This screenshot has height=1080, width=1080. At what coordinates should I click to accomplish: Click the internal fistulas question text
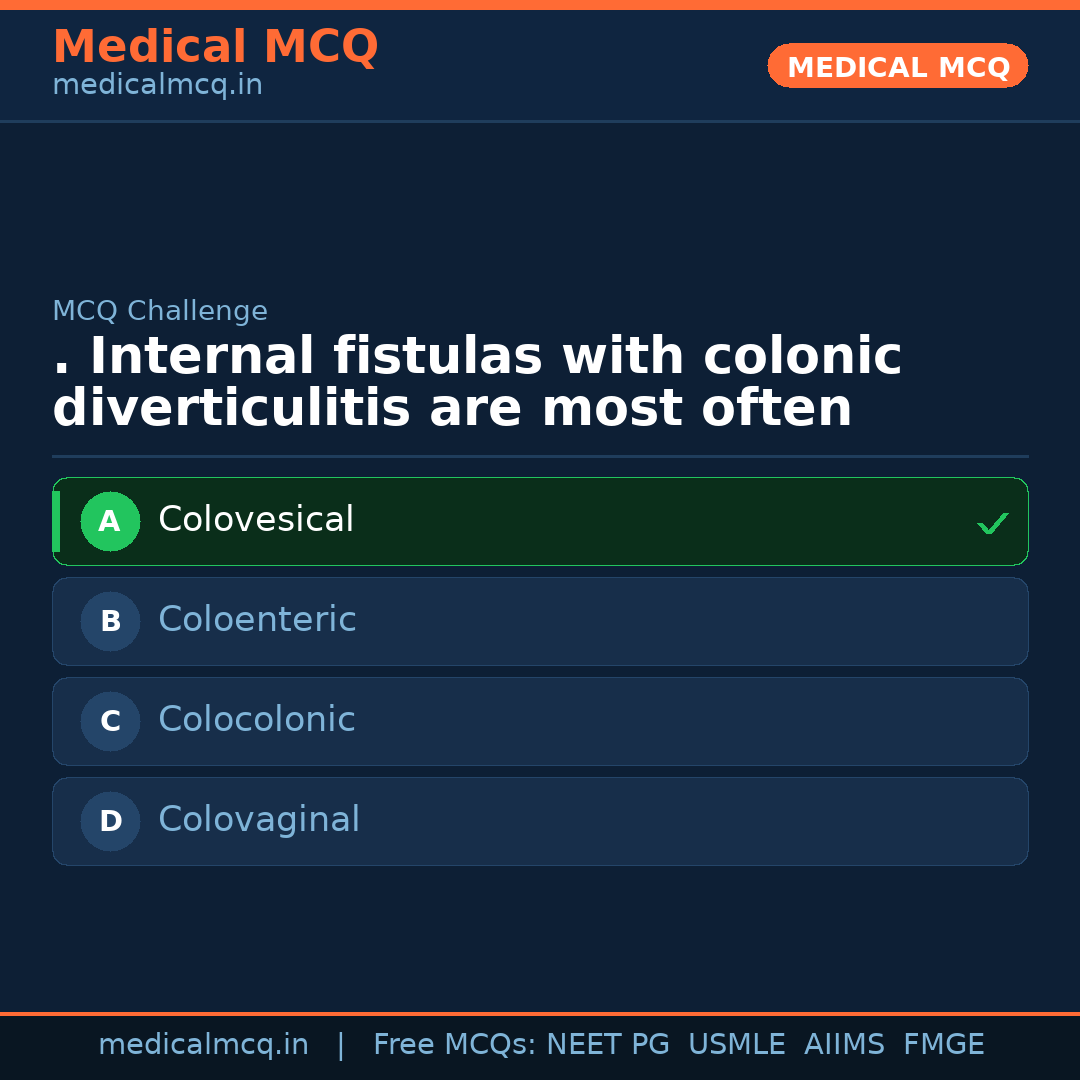(477, 383)
